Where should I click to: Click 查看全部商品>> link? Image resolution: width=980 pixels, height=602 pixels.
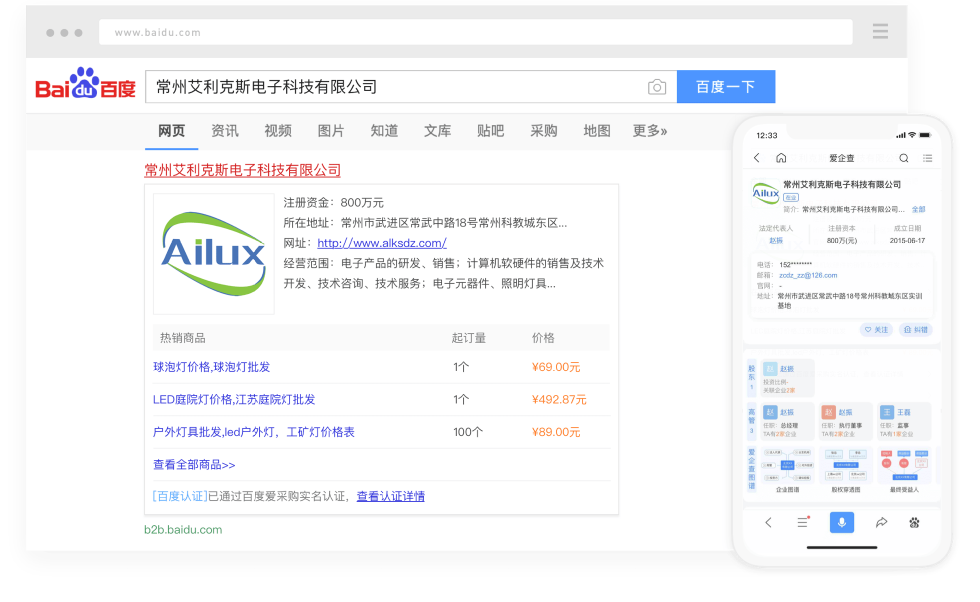194,464
